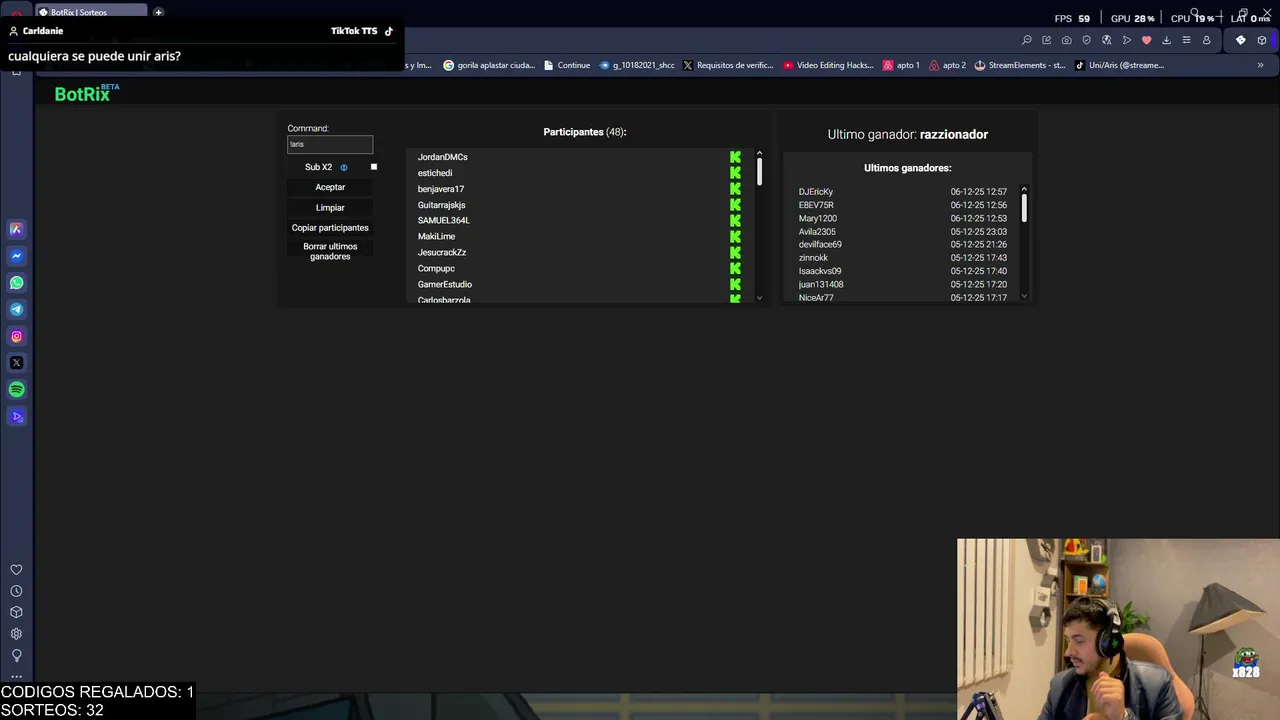Image resolution: width=1280 pixels, height=720 pixels.
Task: Open the 'apto 1' bookmark
Action: 901,65
